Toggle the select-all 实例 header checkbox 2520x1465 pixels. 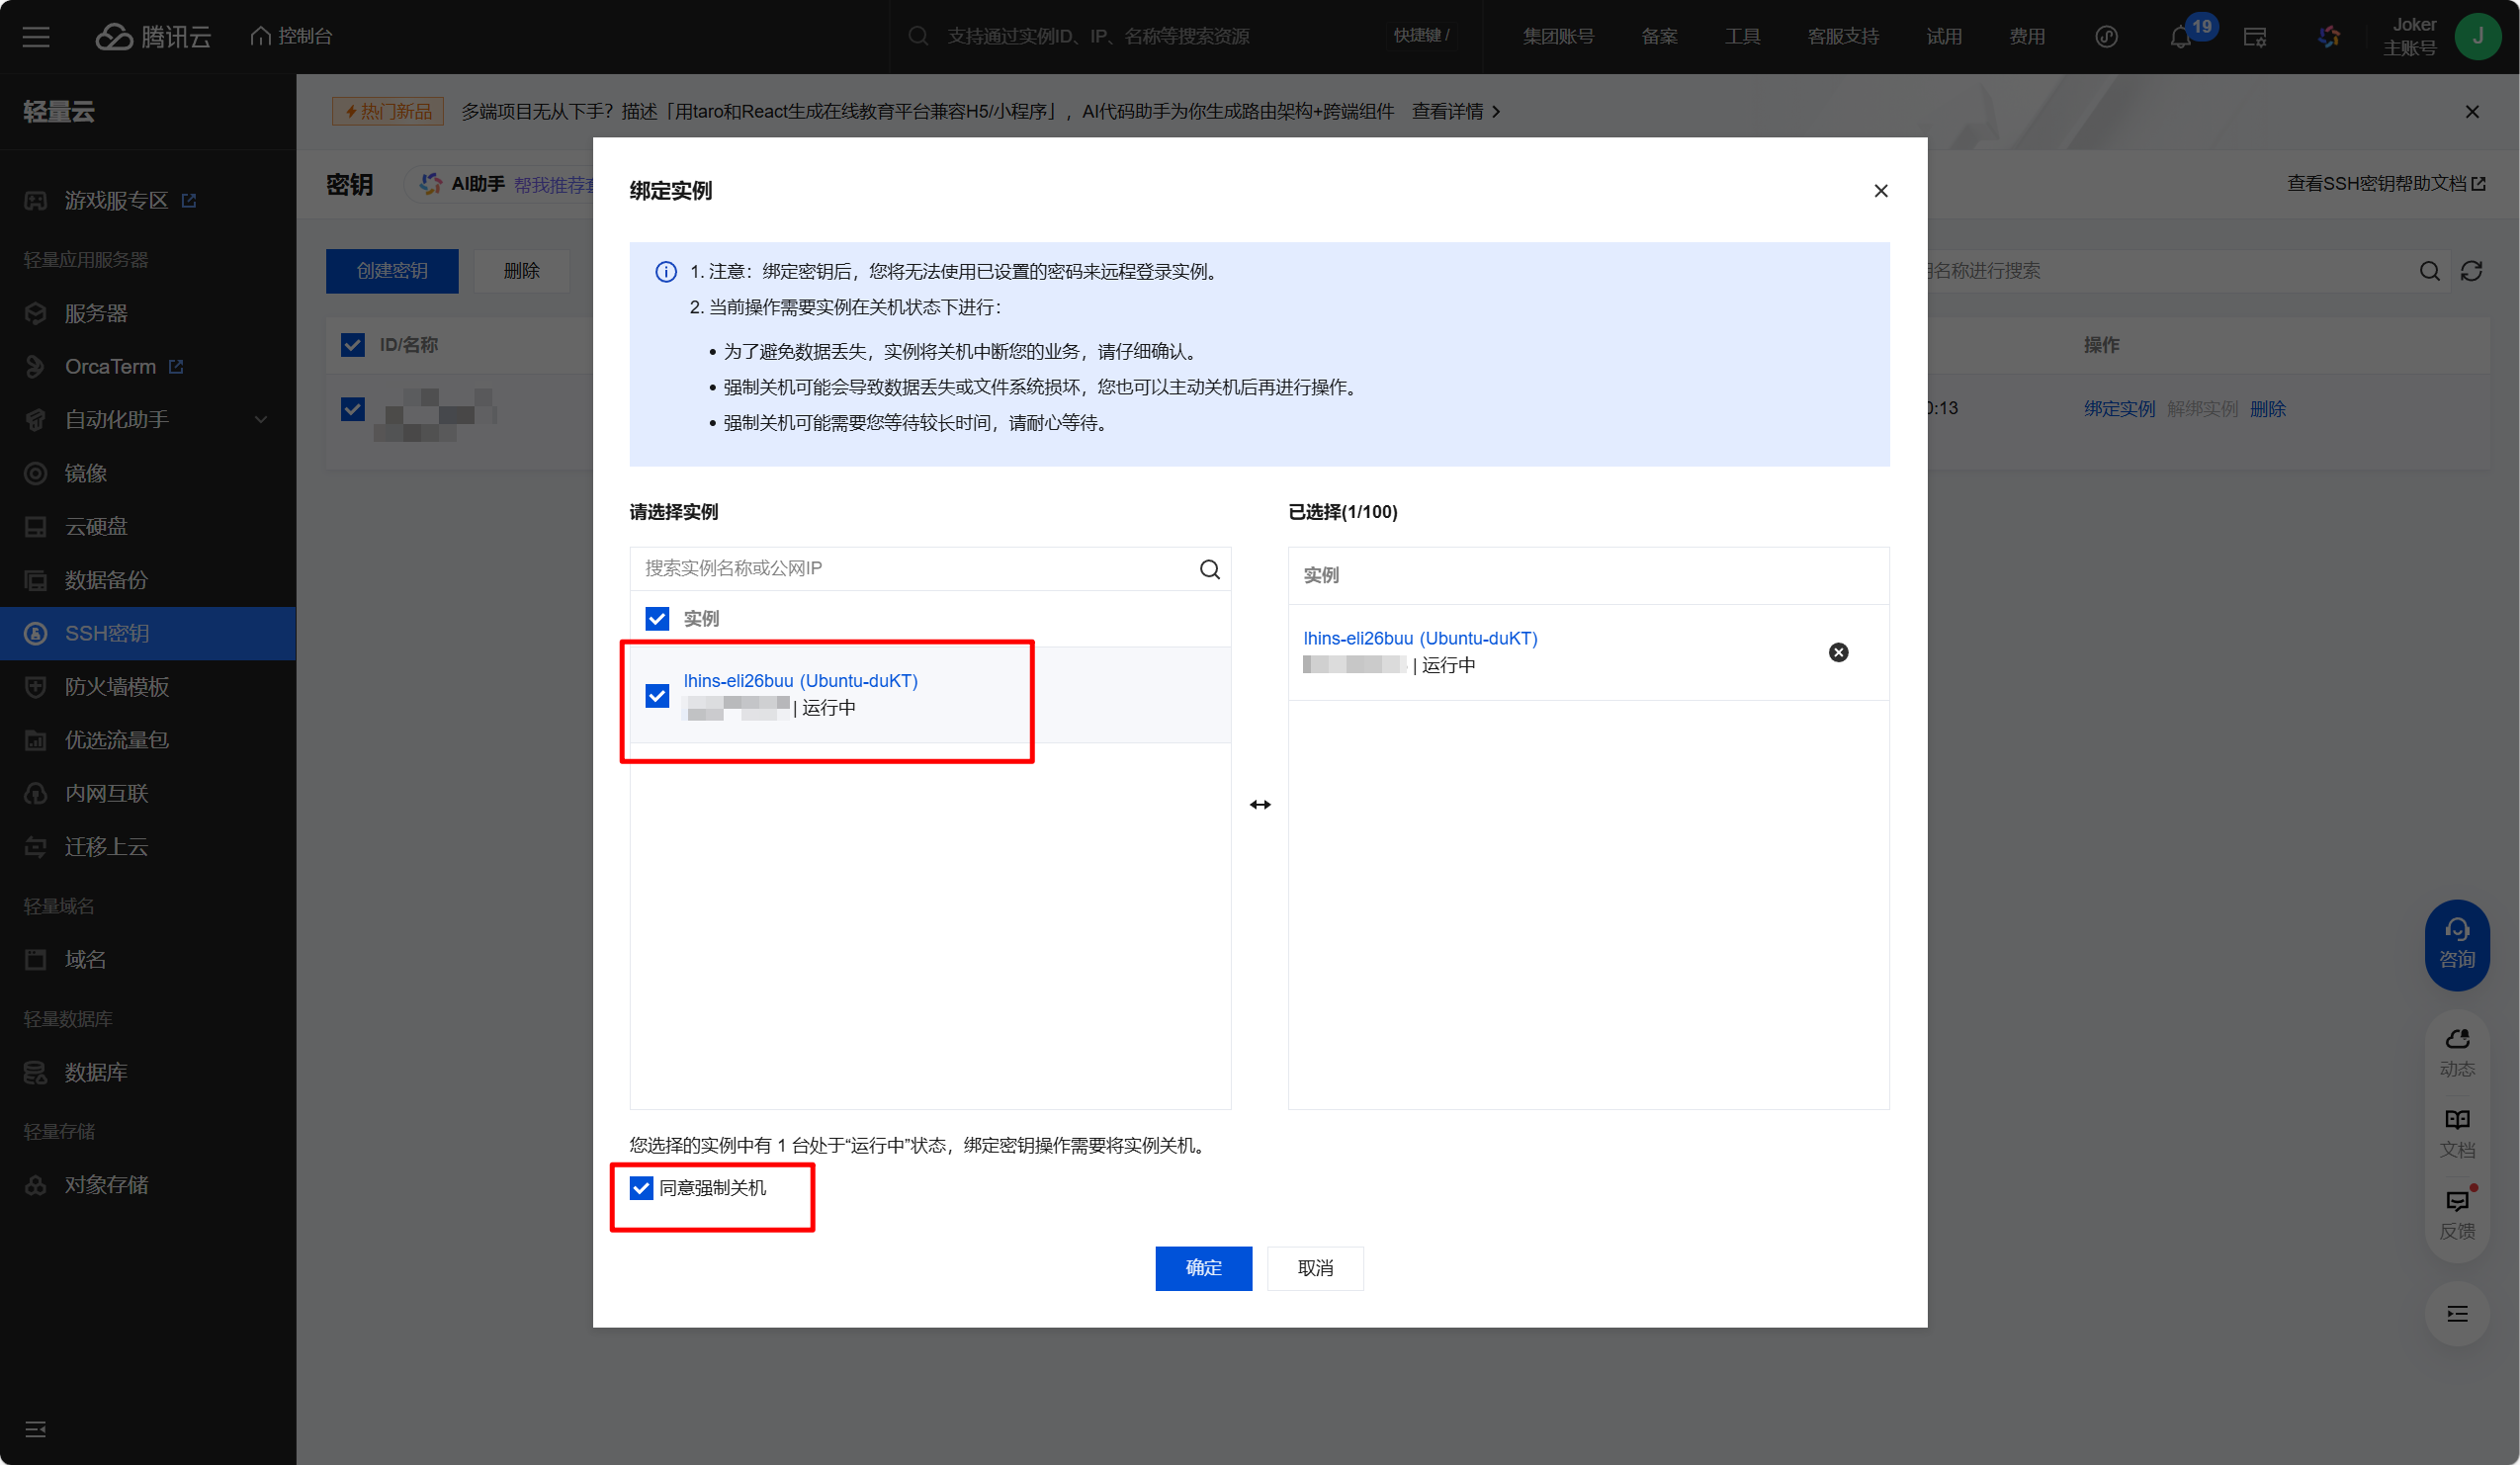click(x=657, y=618)
